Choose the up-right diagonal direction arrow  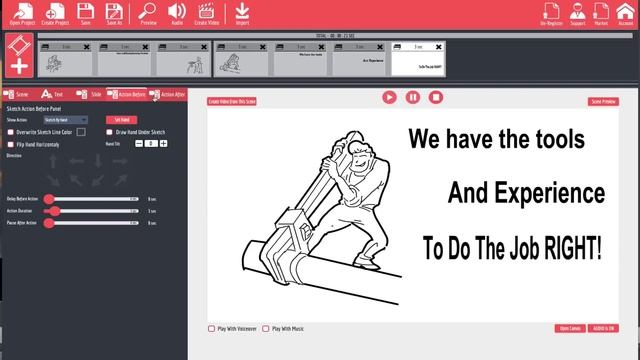pos(120,180)
